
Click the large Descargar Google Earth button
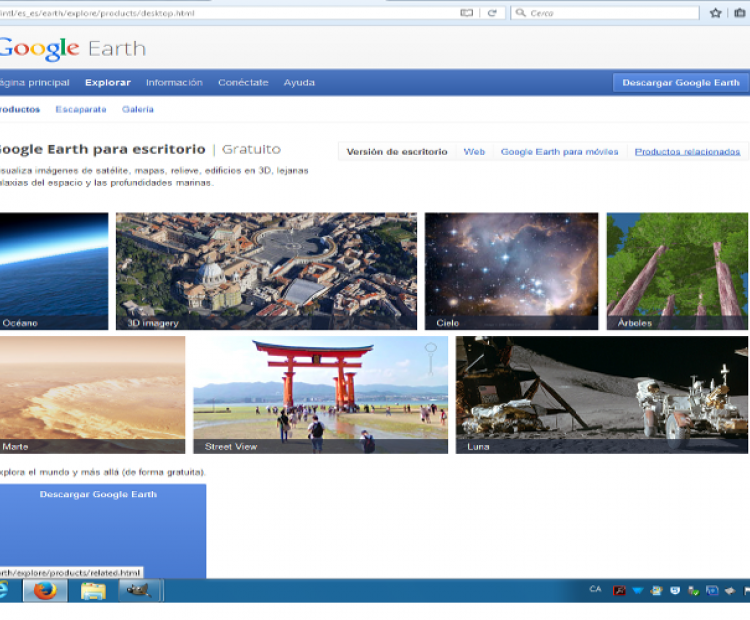pos(103,531)
